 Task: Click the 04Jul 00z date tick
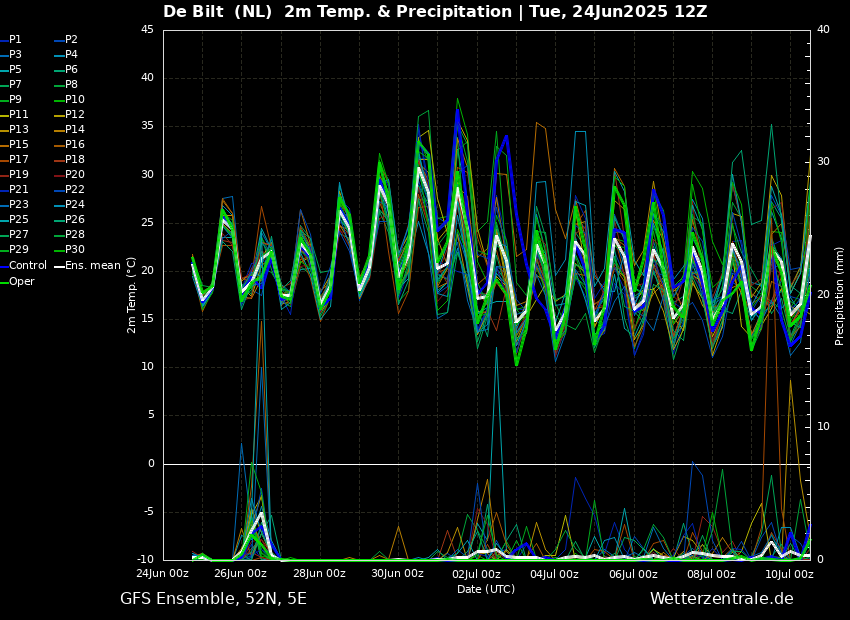[555, 574]
